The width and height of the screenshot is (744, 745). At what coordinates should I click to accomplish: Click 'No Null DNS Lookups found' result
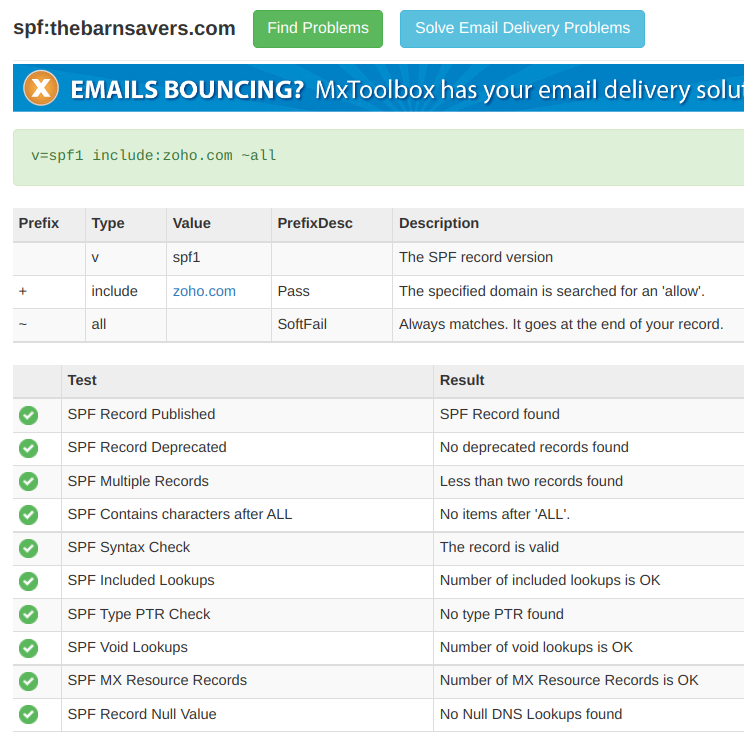tap(531, 715)
